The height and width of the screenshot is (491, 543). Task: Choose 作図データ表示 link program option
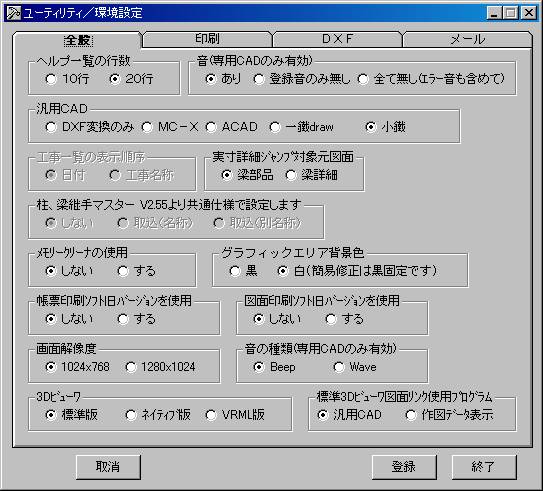point(449,414)
